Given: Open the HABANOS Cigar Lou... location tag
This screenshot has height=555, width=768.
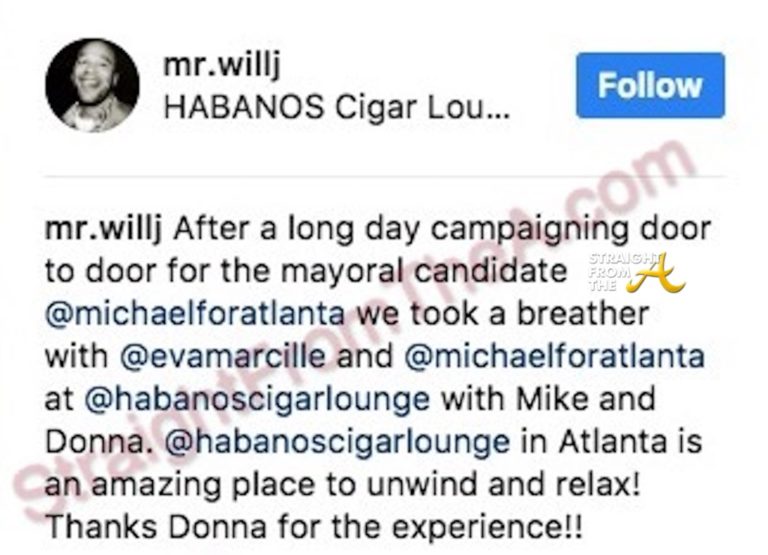Looking at the screenshot, I should [x=336, y=107].
